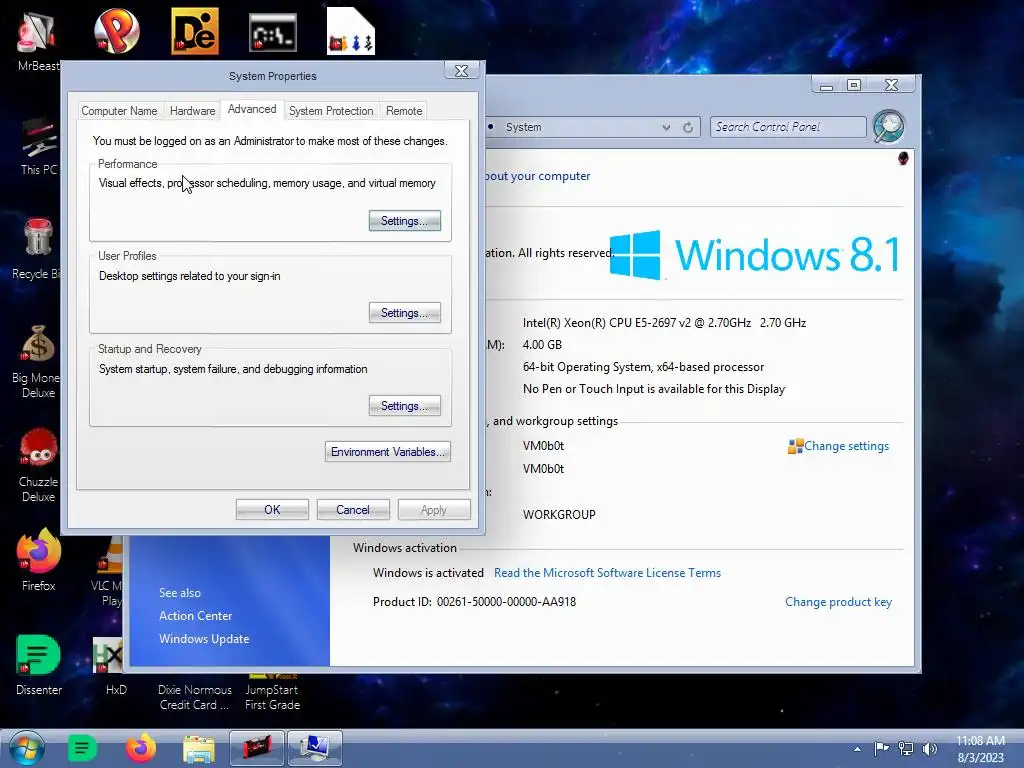The image size is (1024, 768).
Task: Click the magnifier search icon in System window
Action: pyautogui.click(x=889, y=126)
